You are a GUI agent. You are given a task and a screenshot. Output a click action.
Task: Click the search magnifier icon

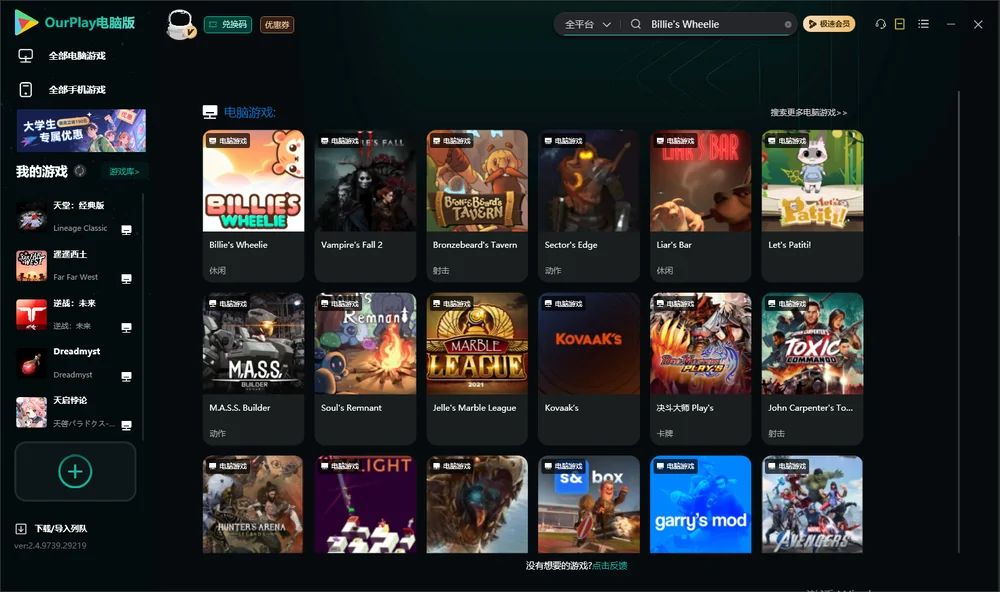636,24
